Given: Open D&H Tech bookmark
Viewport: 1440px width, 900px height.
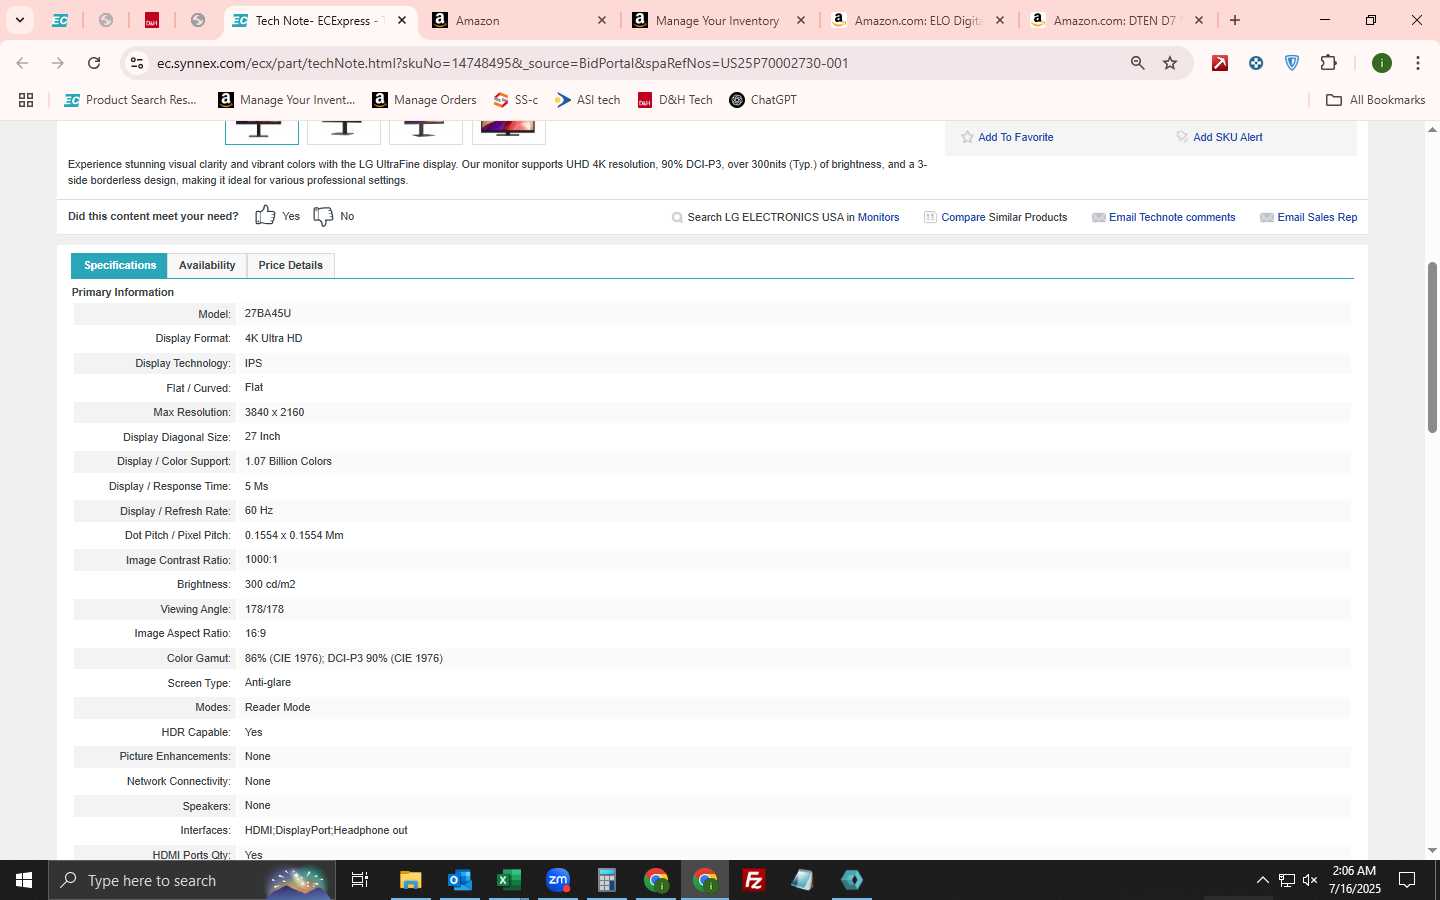Looking at the screenshot, I should [675, 100].
